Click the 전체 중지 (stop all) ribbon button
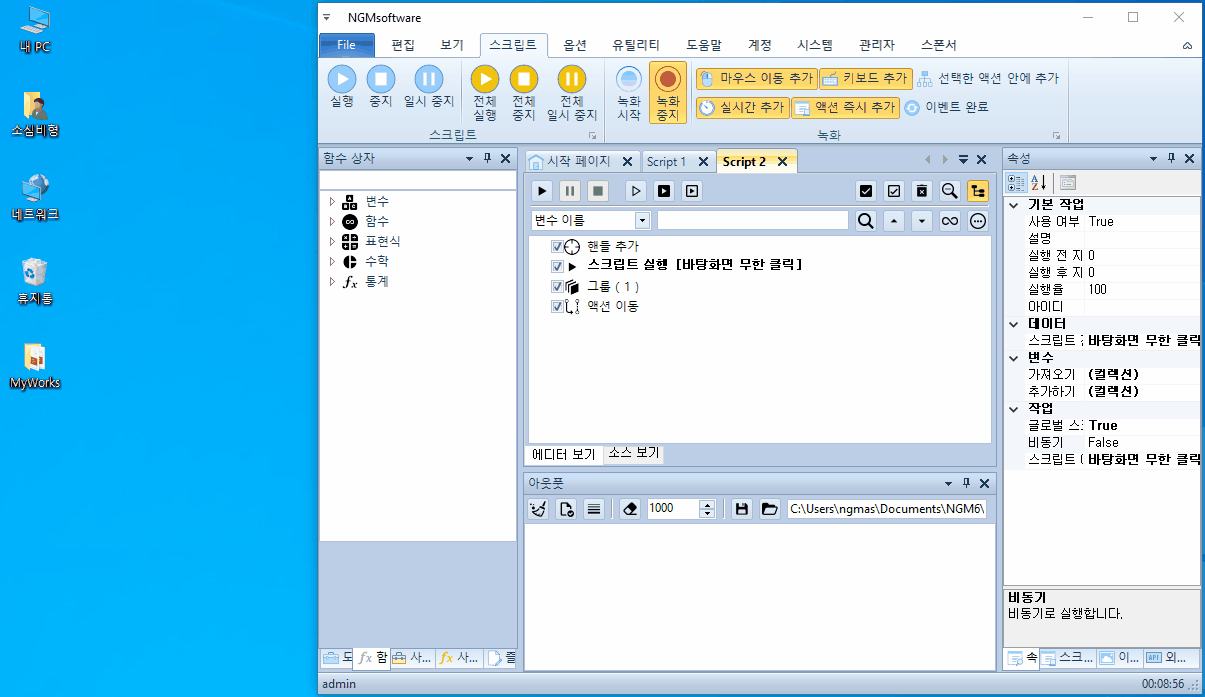Screen dimensions: 1205x697 pyautogui.click(x=524, y=93)
